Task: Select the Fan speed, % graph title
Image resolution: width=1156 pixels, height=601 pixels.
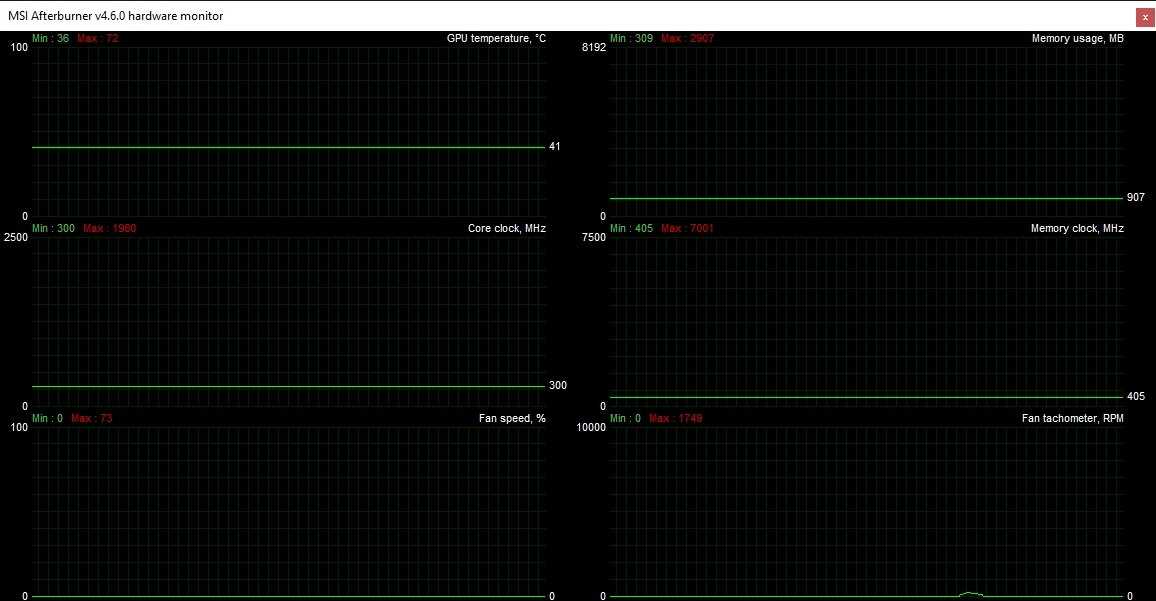Action: click(x=512, y=418)
